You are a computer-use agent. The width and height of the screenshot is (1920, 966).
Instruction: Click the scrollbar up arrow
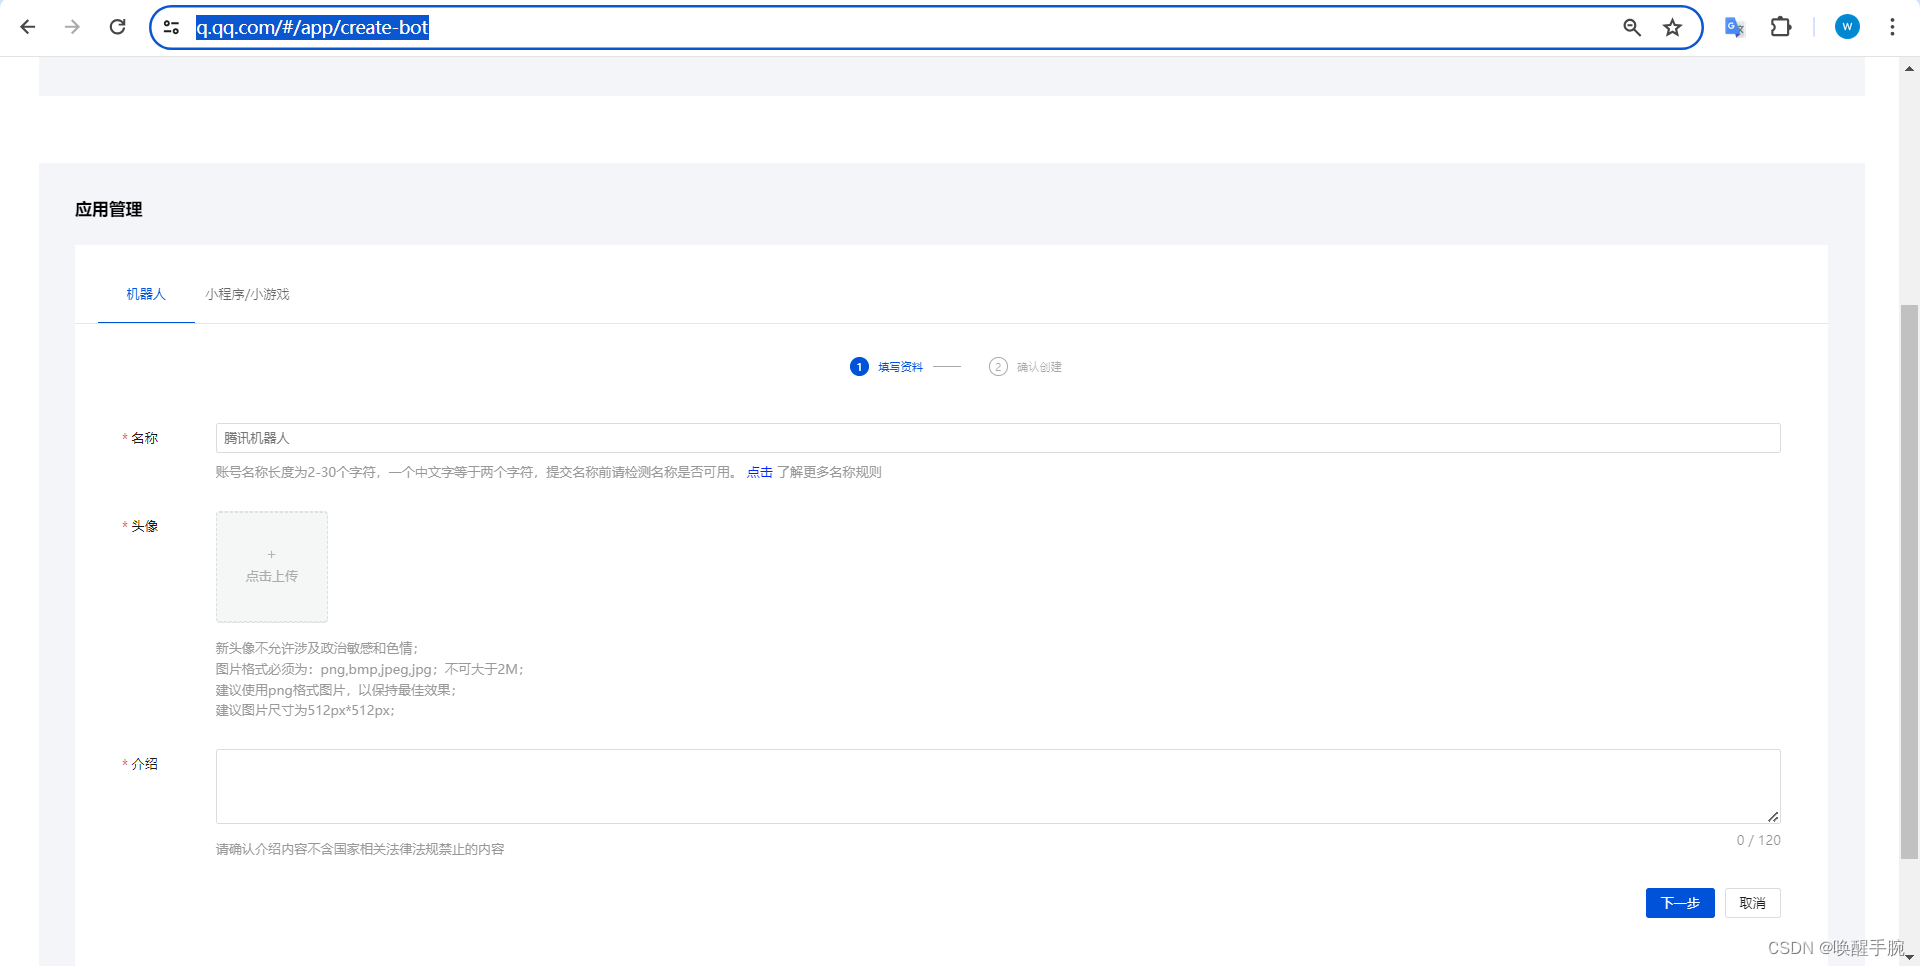(1909, 69)
